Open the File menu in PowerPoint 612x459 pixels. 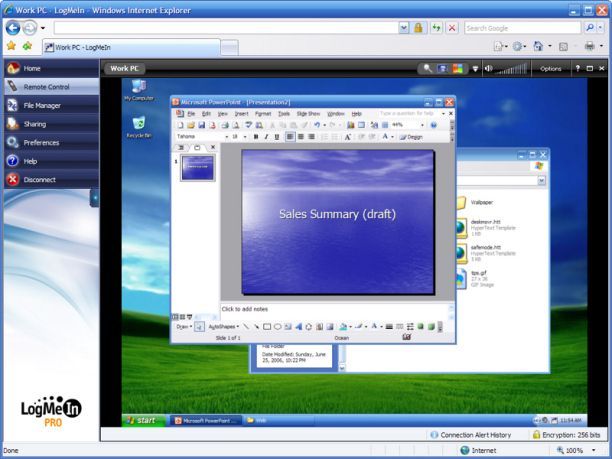[191, 114]
